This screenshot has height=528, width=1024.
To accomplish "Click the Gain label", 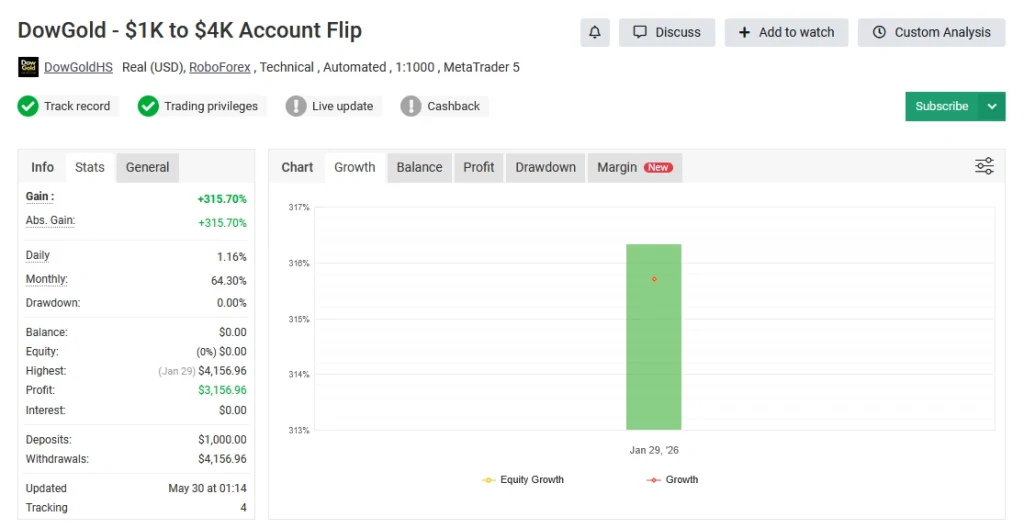I will [40, 196].
